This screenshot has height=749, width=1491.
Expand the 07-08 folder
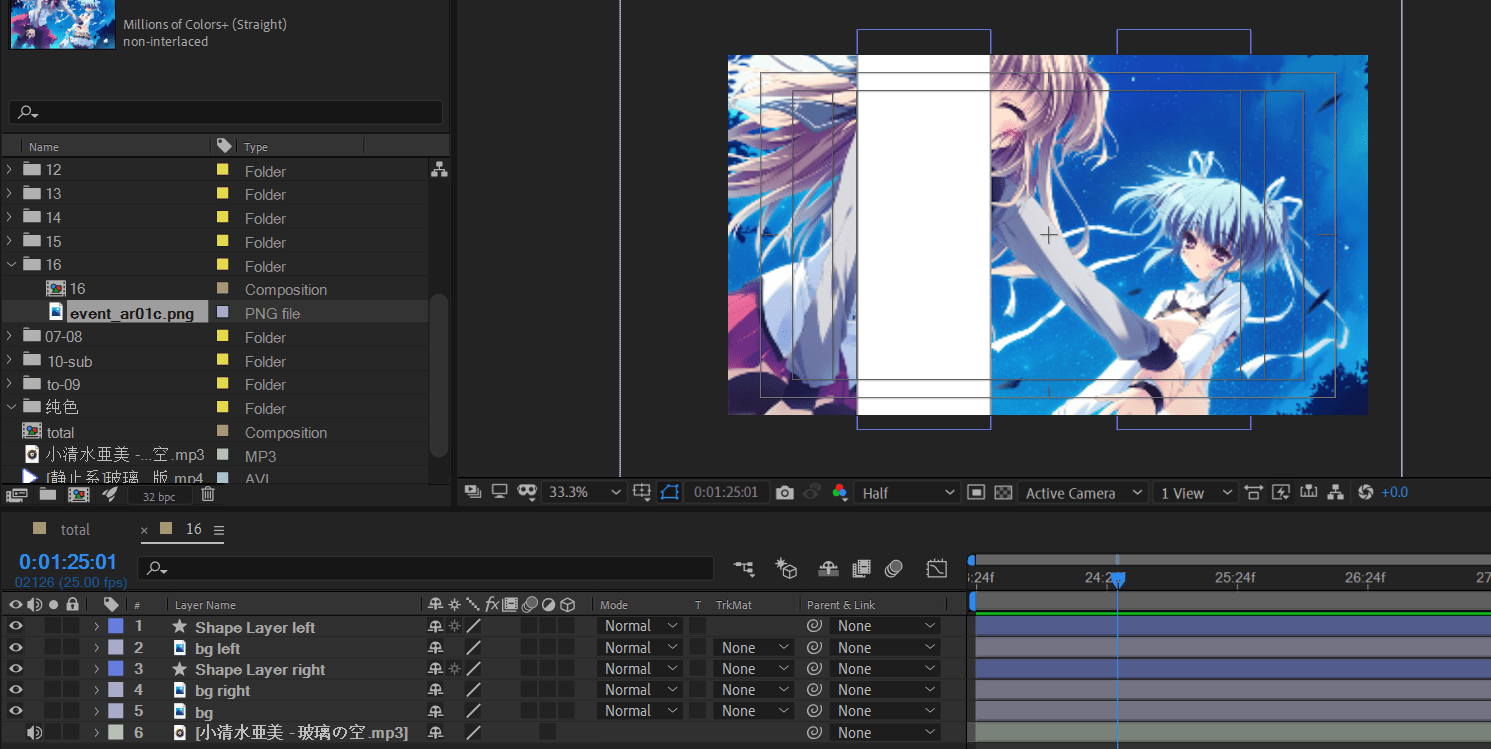(9, 337)
